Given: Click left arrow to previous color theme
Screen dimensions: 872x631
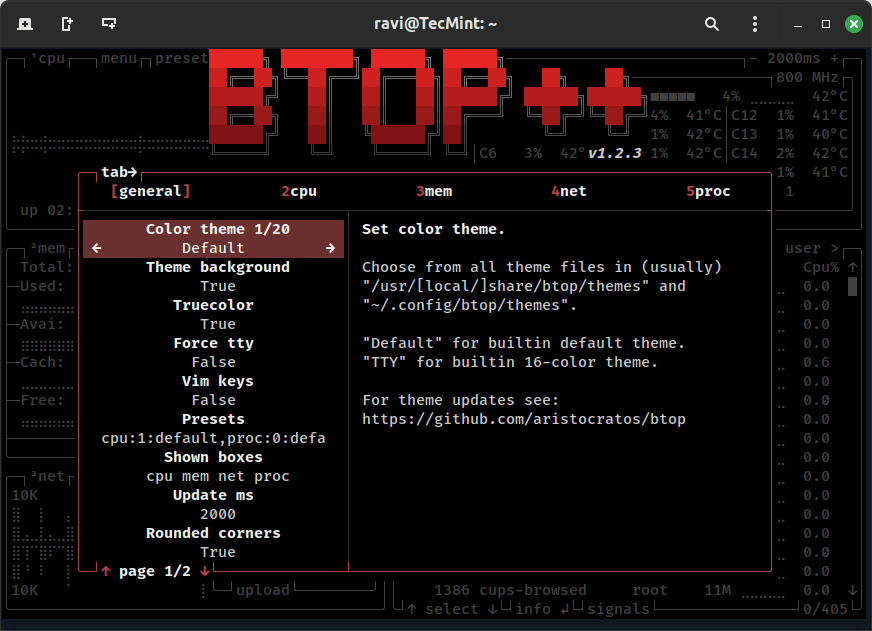Looking at the screenshot, I should (97, 248).
